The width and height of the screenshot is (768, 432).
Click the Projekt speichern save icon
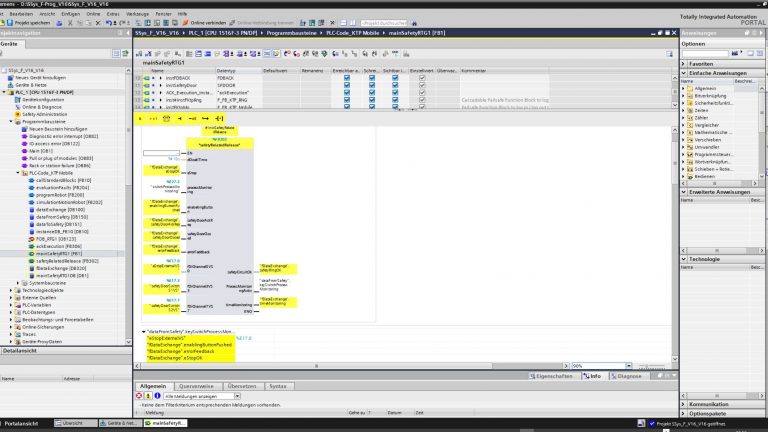coord(10,23)
